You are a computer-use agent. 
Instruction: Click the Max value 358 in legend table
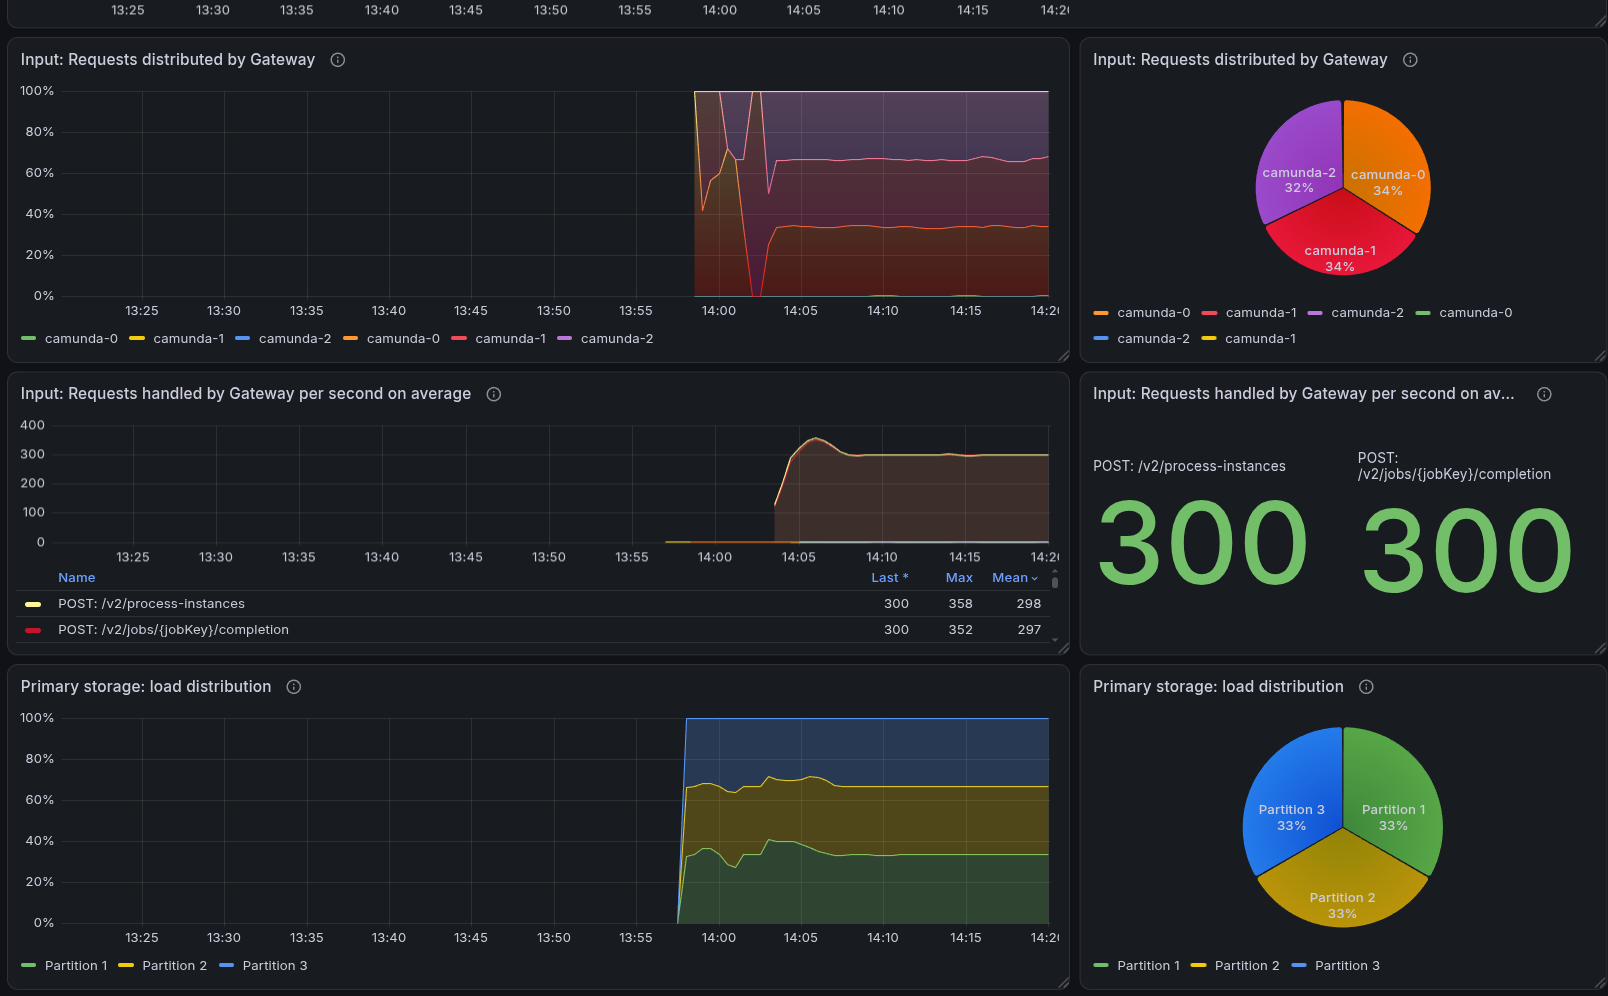(960, 604)
